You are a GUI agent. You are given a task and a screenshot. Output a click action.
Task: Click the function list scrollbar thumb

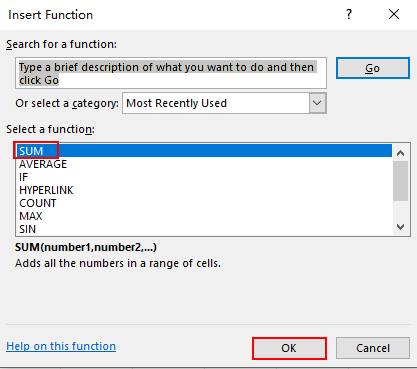[x=401, y=181]
